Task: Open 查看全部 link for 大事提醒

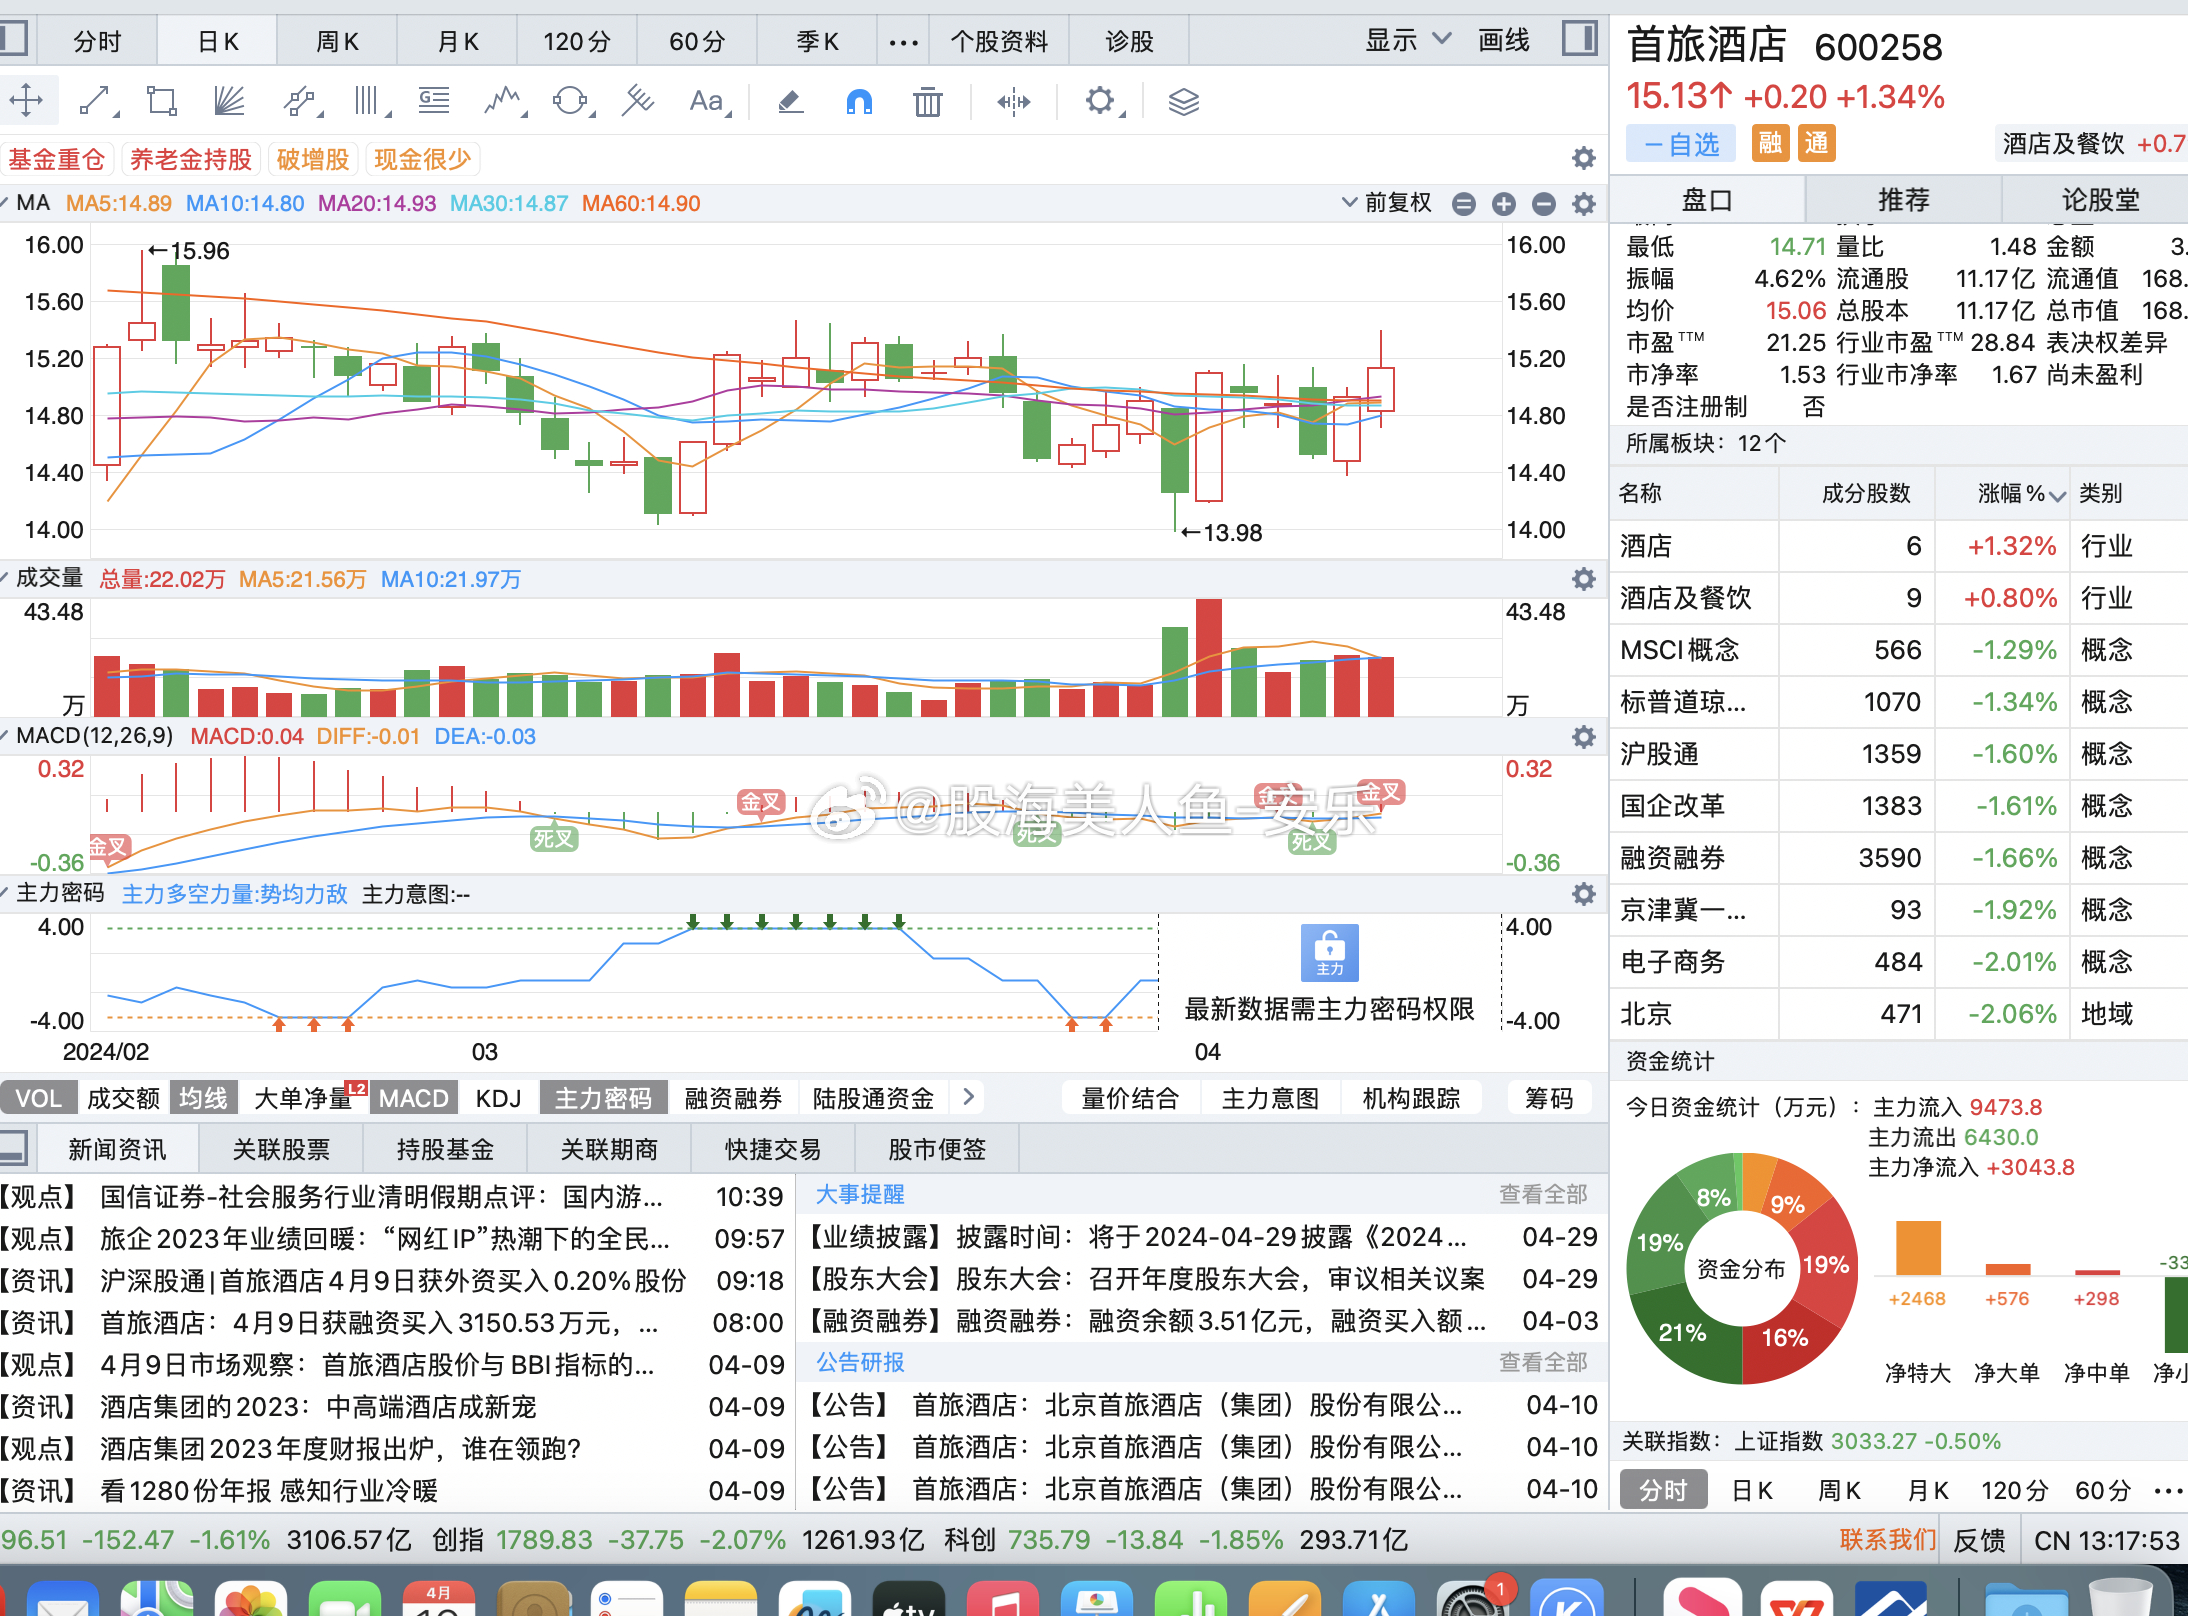Action: point(1543,1194)
